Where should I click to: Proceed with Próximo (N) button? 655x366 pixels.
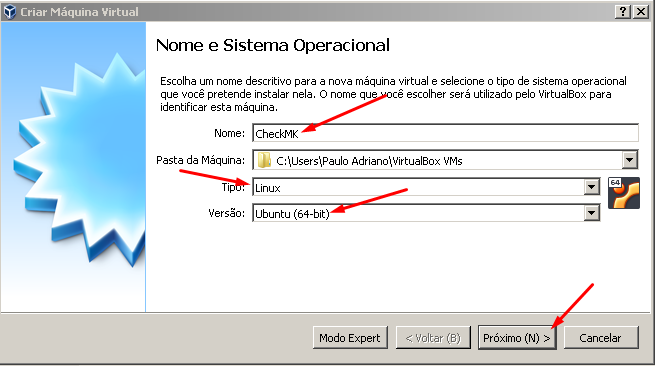click(x=517, y=338)
